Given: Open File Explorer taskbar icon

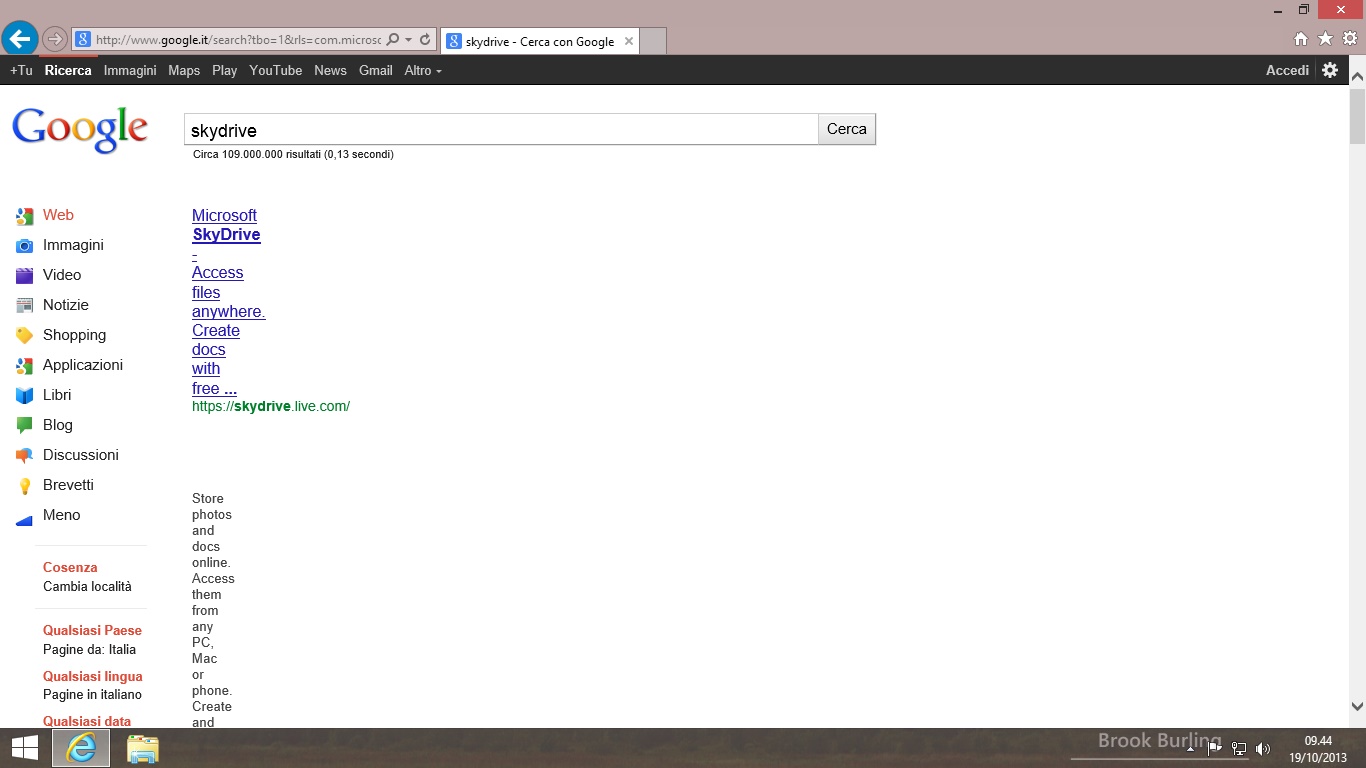Looking at the screenshot, I should 143,749.
